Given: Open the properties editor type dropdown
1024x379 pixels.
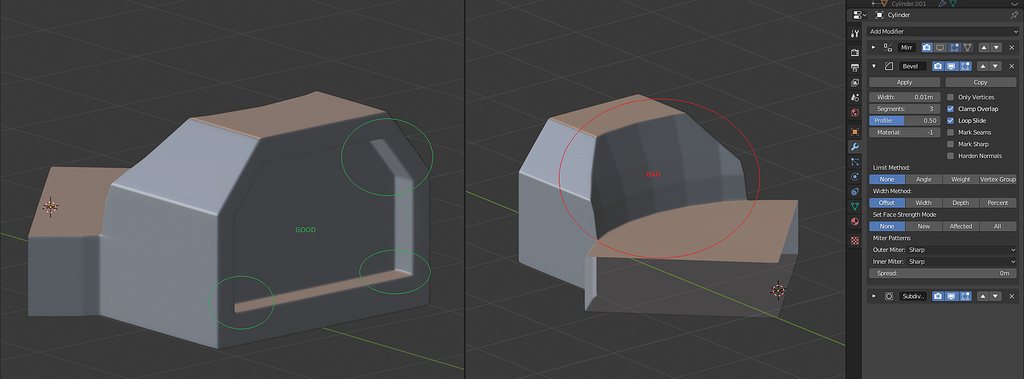Looking at the screenshot, I should pyautogui.click(x=859, y=15).
